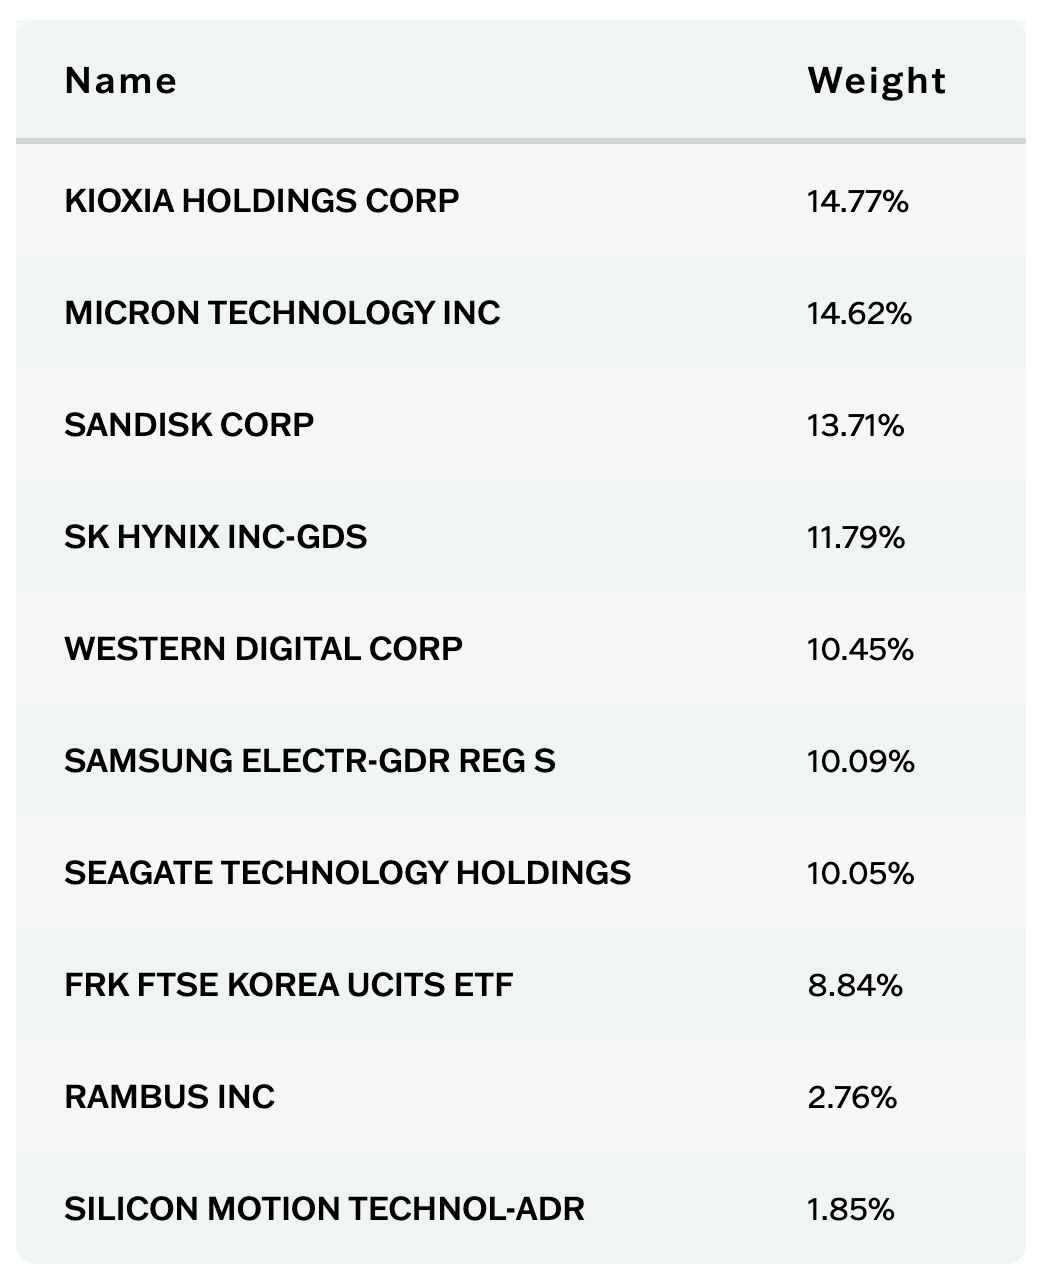Select the 2.76% weight cell
Viewport: 1052px width, 1286px height.
853,1098
